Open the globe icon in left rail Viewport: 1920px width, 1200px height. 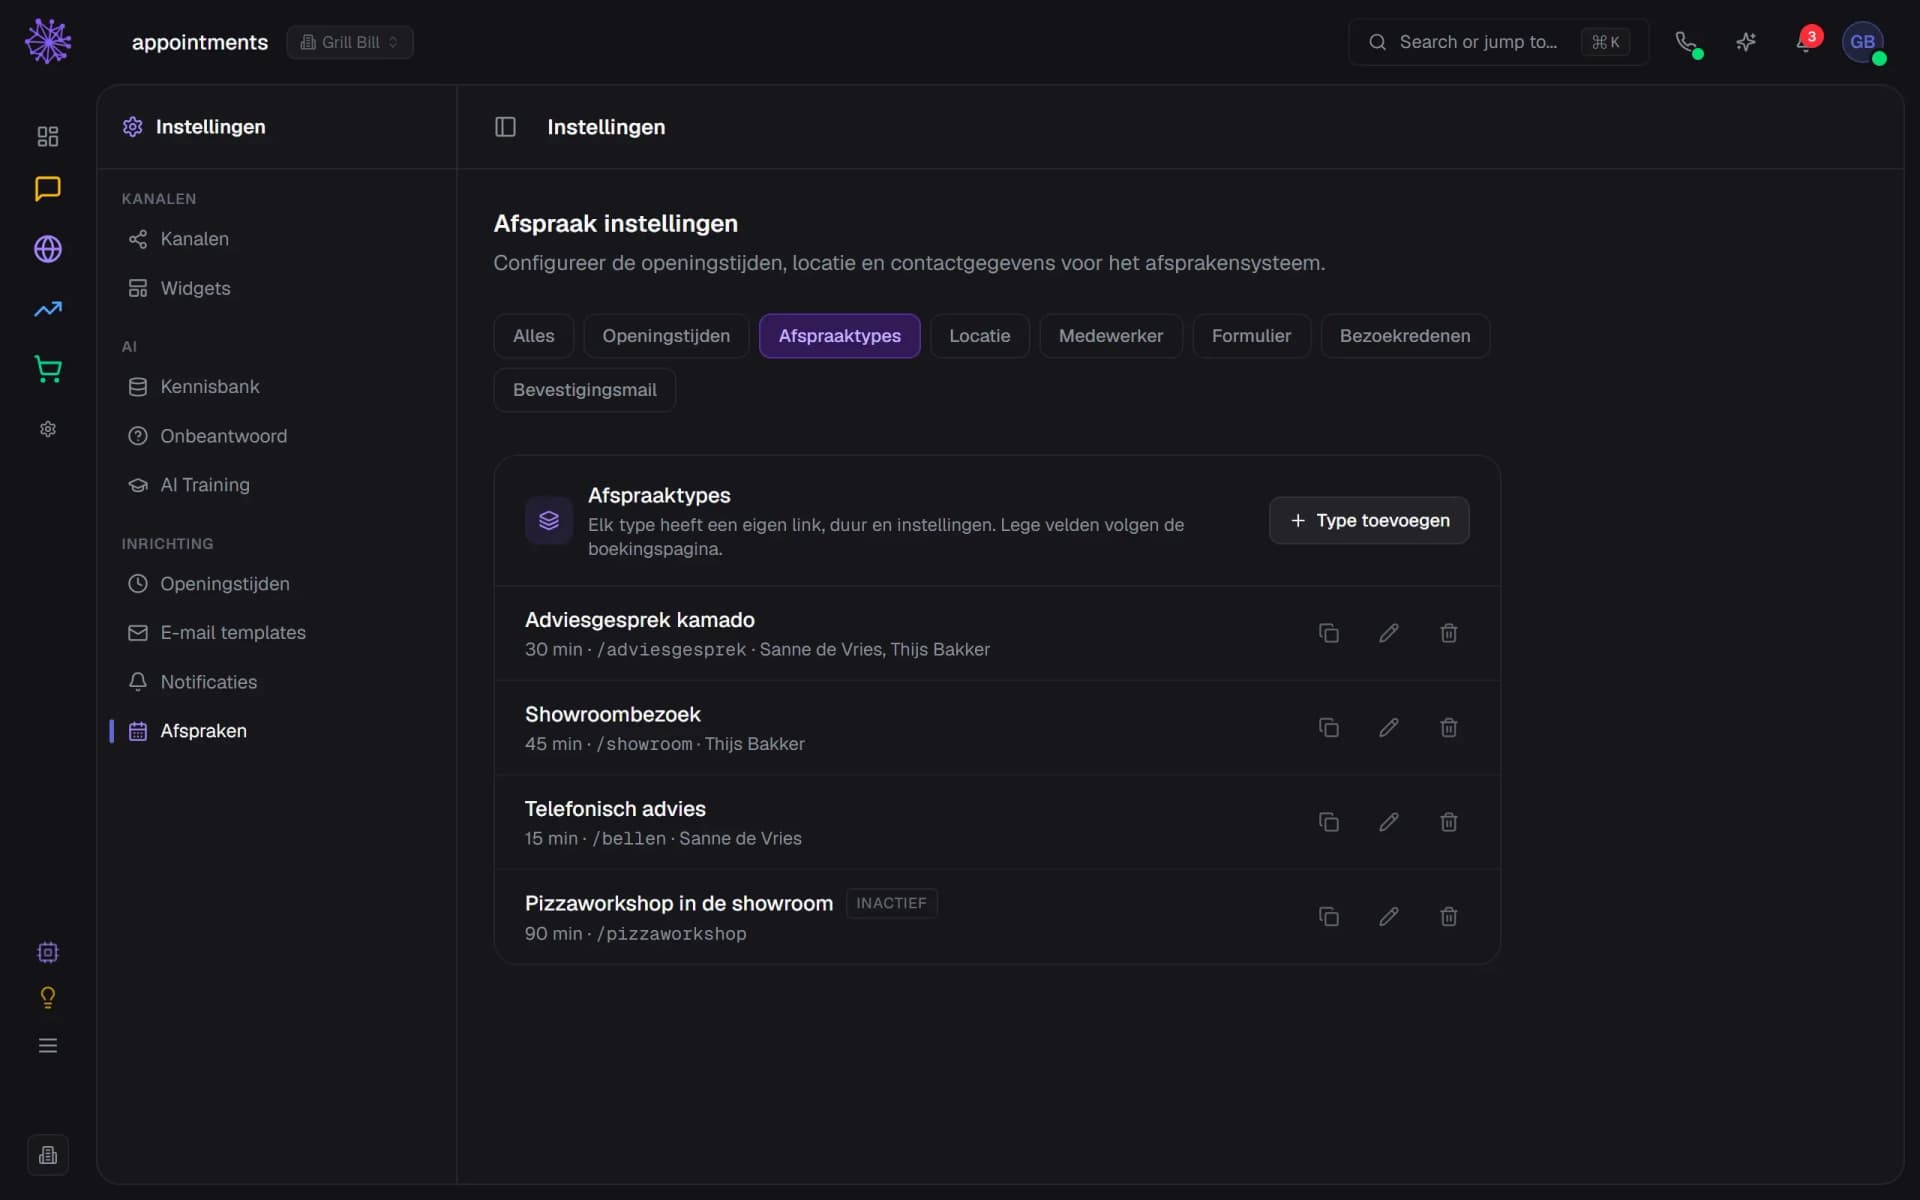pyautogui.click(x=48, y=249)
